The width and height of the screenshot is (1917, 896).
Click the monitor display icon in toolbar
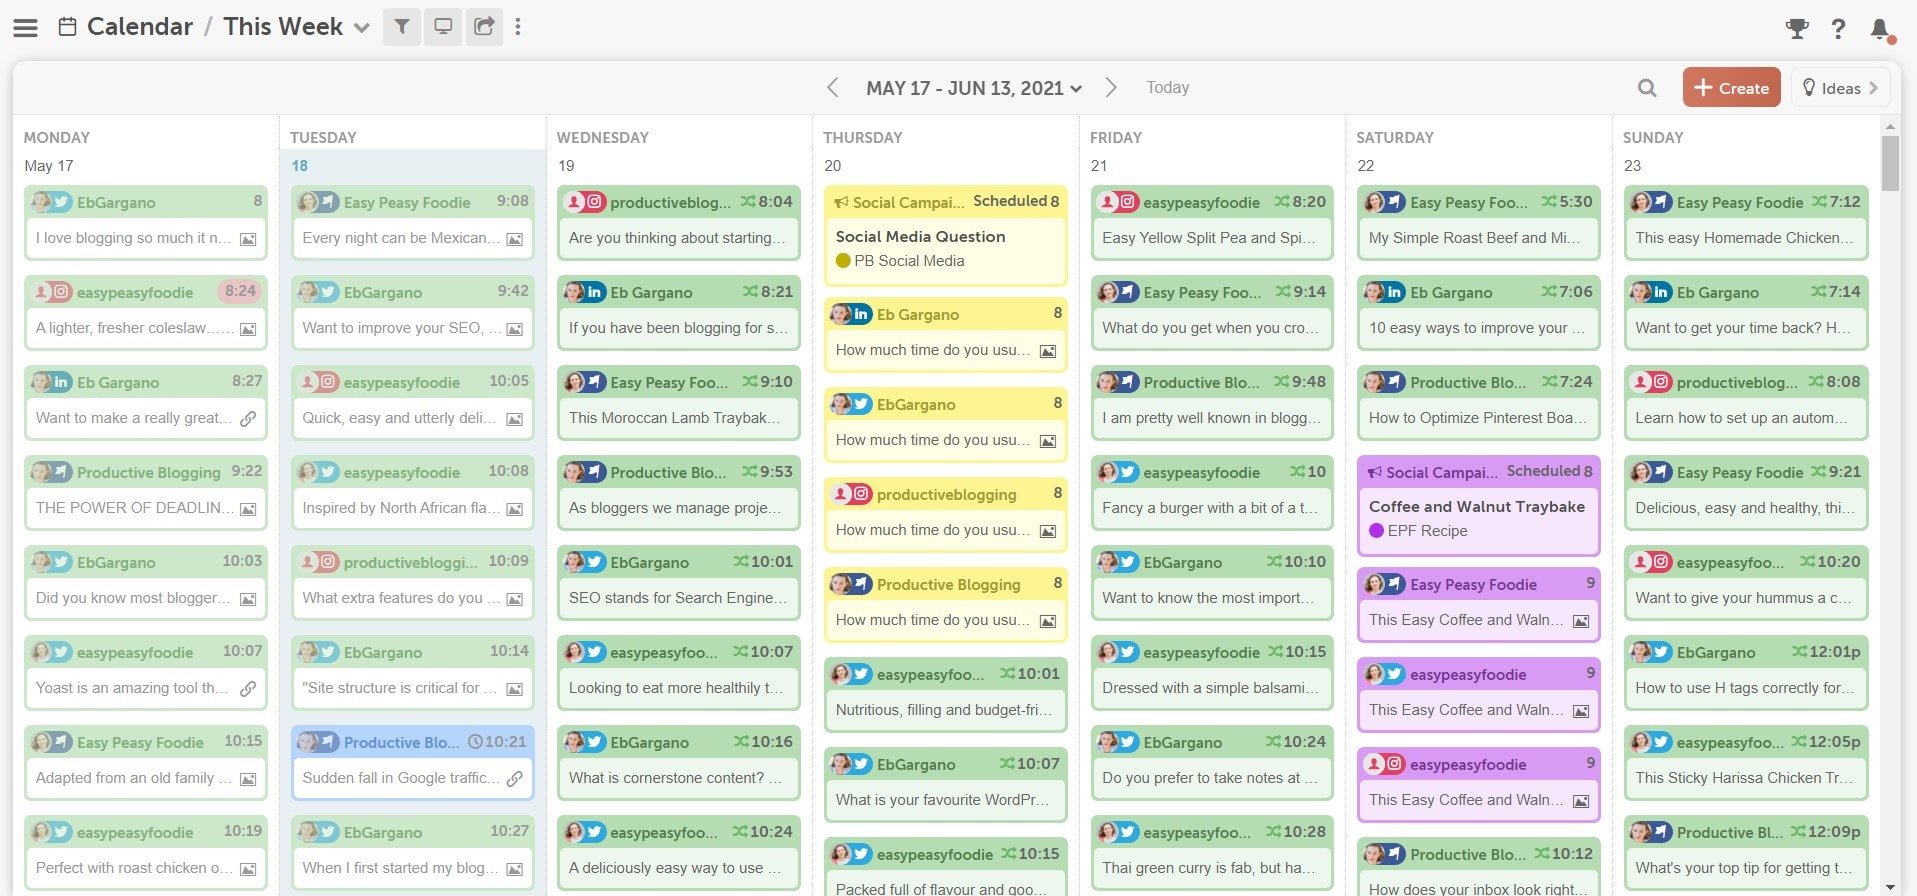click(442, 27)
